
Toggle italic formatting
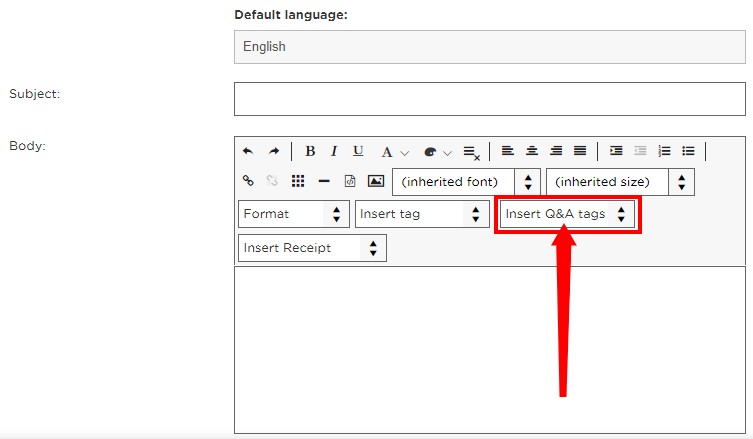(334, 151)
